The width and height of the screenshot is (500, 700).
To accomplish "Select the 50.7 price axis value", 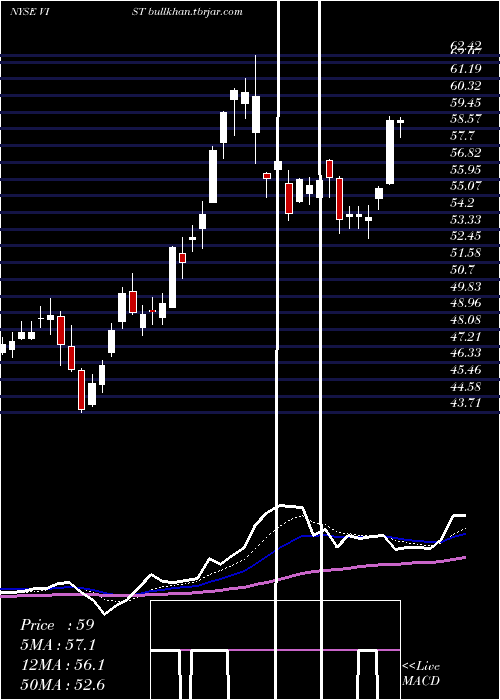I will 462,270.
